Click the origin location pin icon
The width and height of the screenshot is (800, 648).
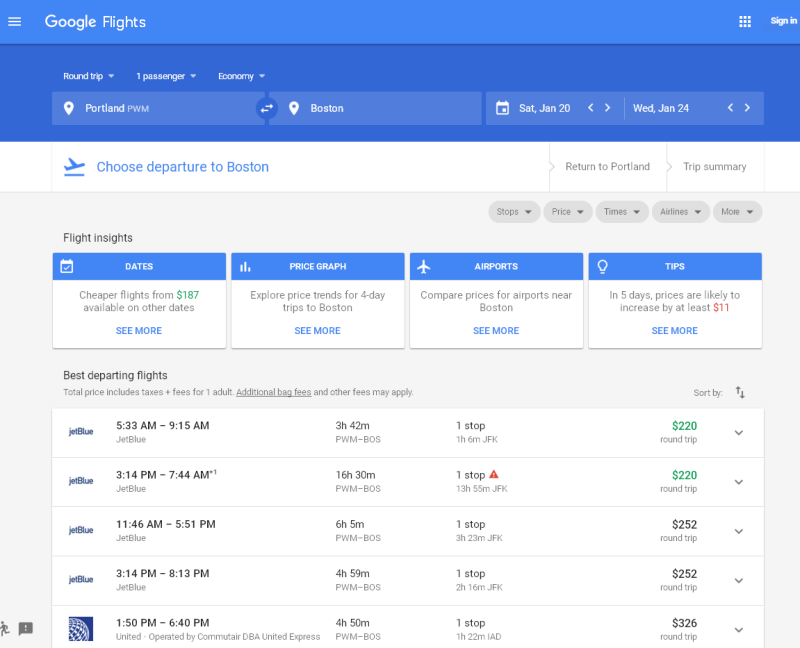pos(69,108)
